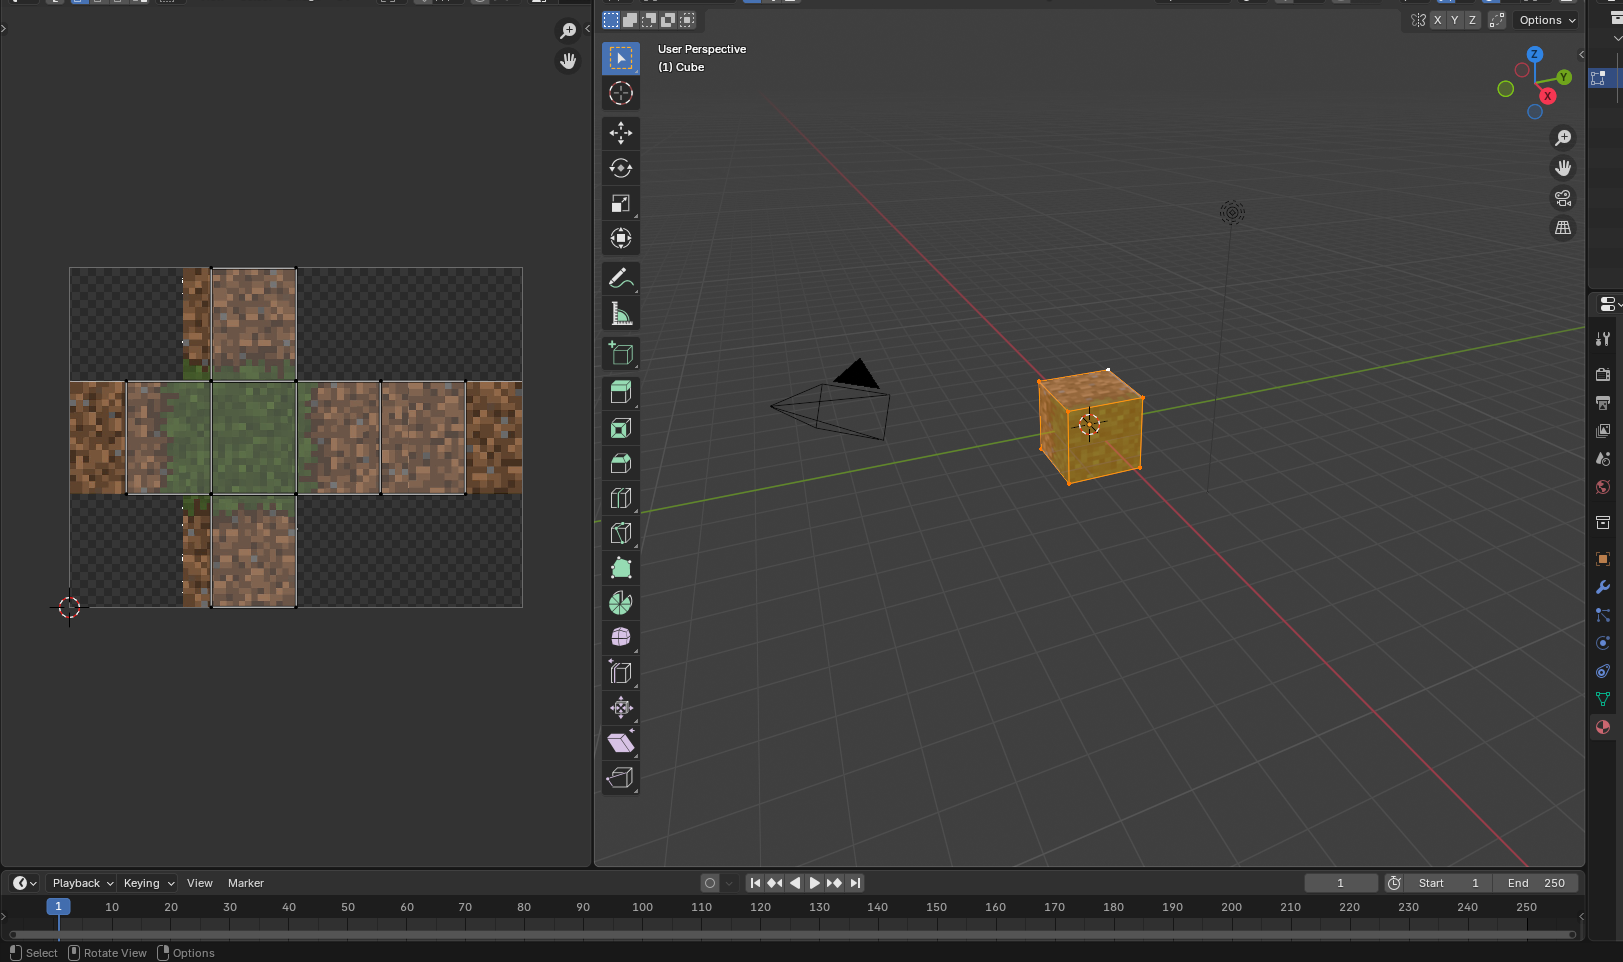The image size is (1623, 962).
Task: Open the View Layer properties tab
Action: (1603, 430)
